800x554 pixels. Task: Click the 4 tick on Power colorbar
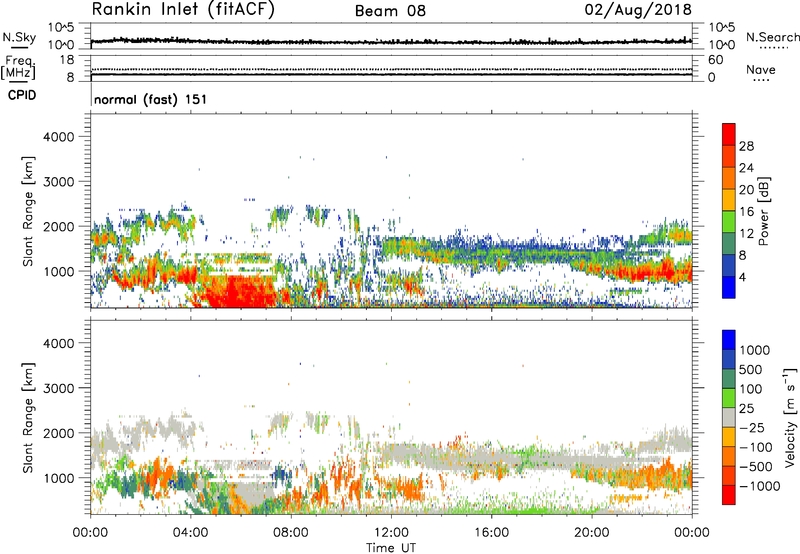[742, 277]
